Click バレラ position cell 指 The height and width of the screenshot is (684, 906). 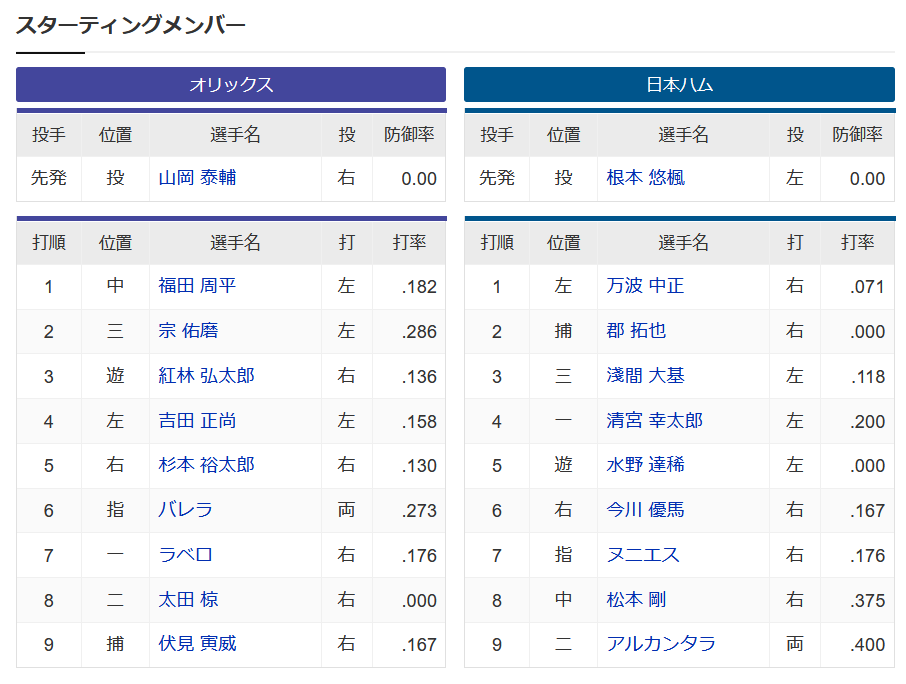click(x=115, y=510)
